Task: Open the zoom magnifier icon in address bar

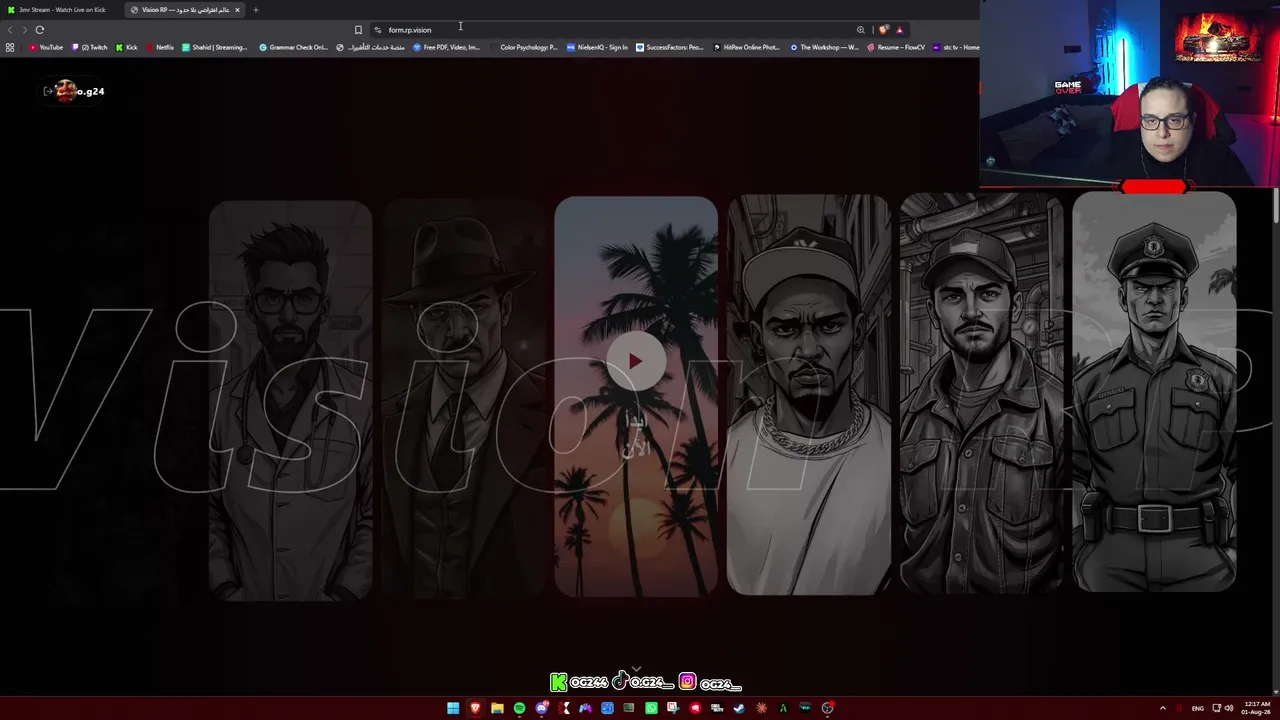Action: click(x=860, y=30)
